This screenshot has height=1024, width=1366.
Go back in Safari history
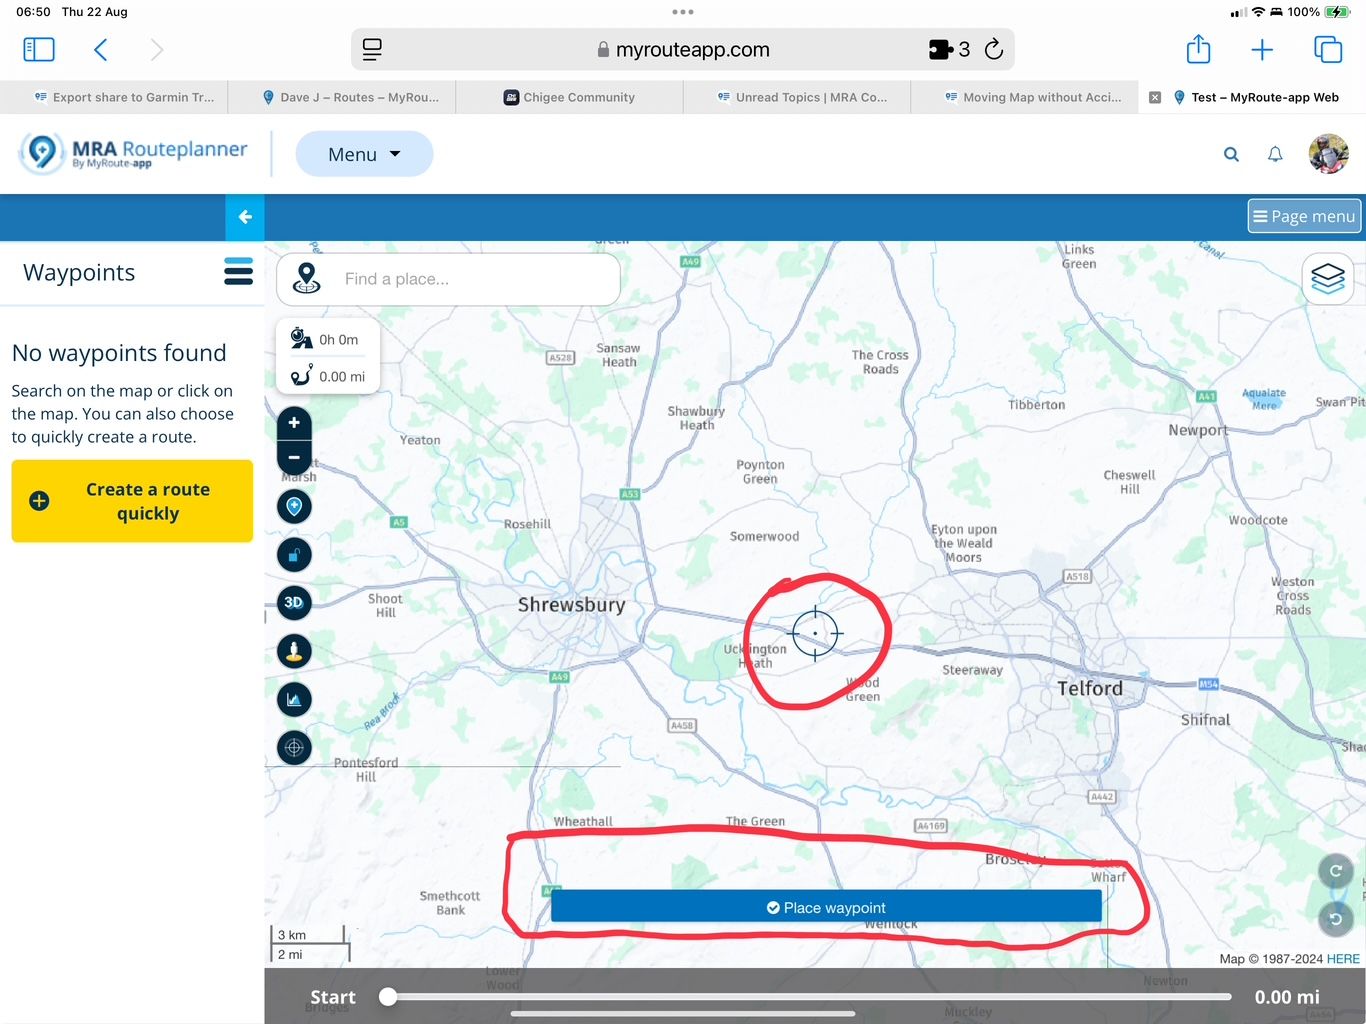click(x=100, y=49)
